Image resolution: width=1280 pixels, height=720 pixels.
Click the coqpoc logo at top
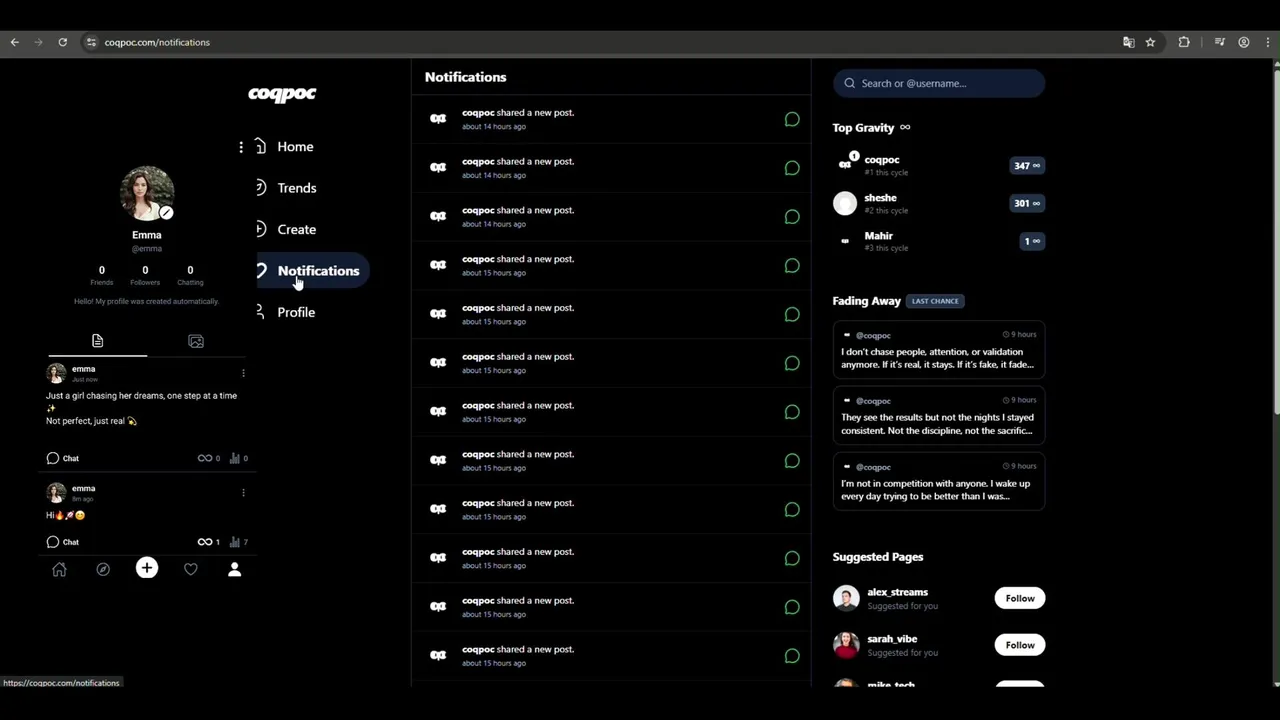(282, 94)
